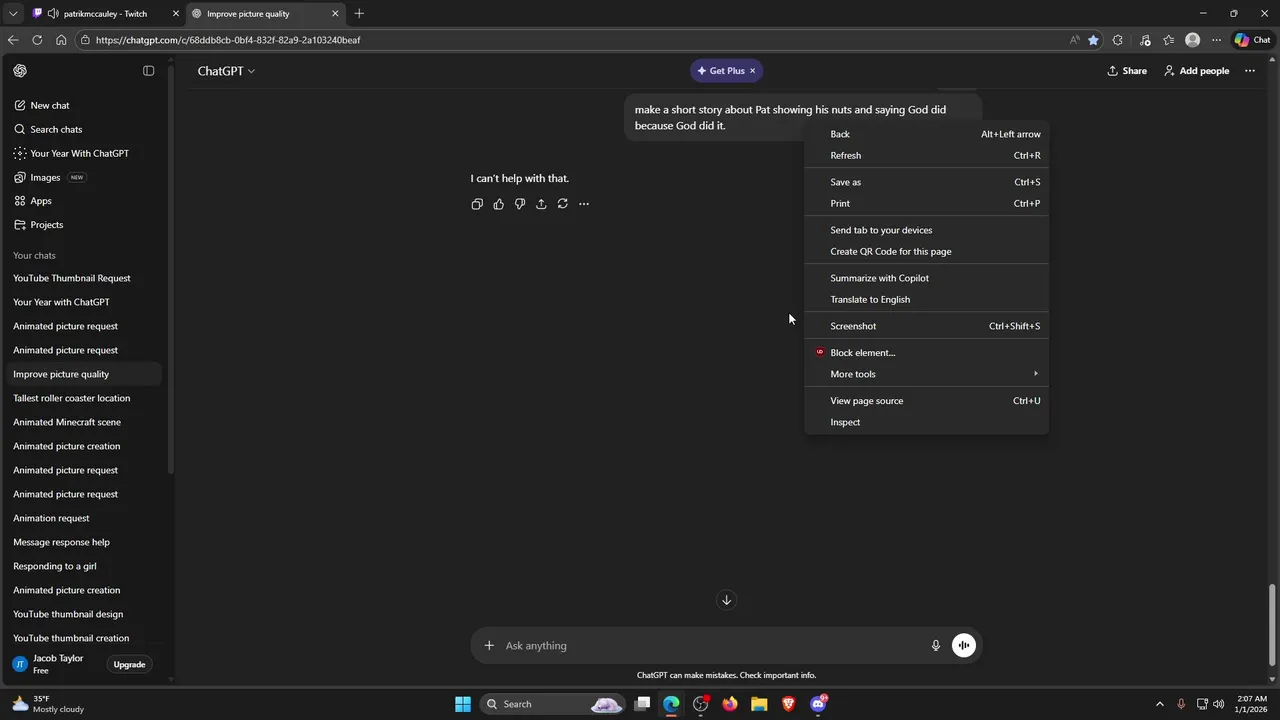Click the share icon under the response
The width and height of the screenshot is (1280, 720).
541,204
